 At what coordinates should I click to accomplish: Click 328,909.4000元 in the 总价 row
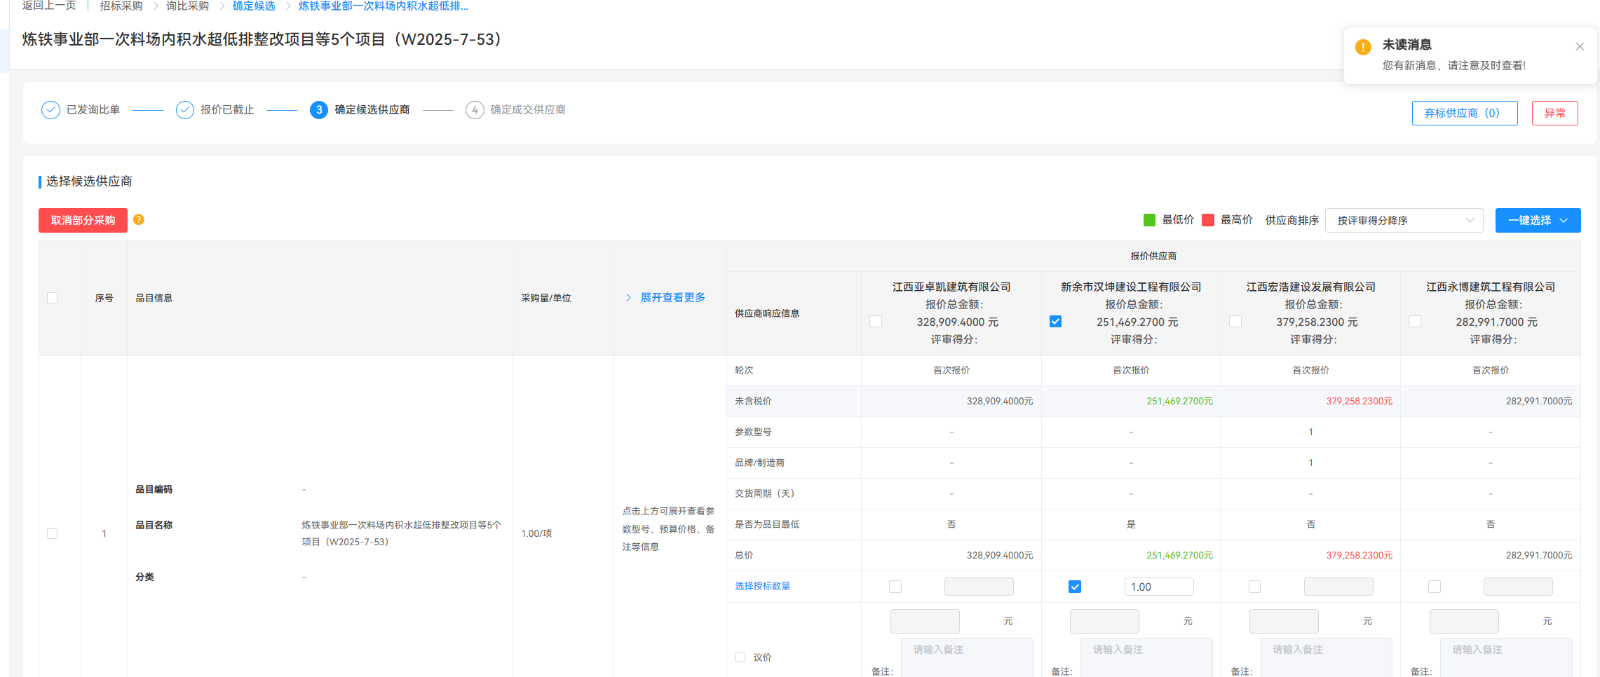(x=1000, y=555)
